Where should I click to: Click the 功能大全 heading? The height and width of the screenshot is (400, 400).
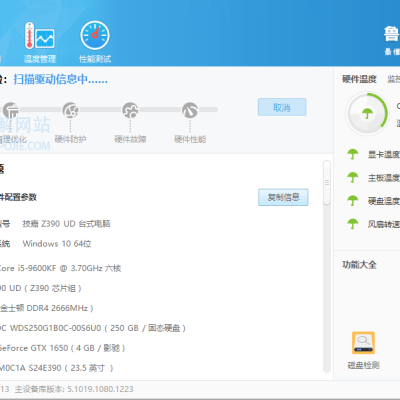point(359,265)
